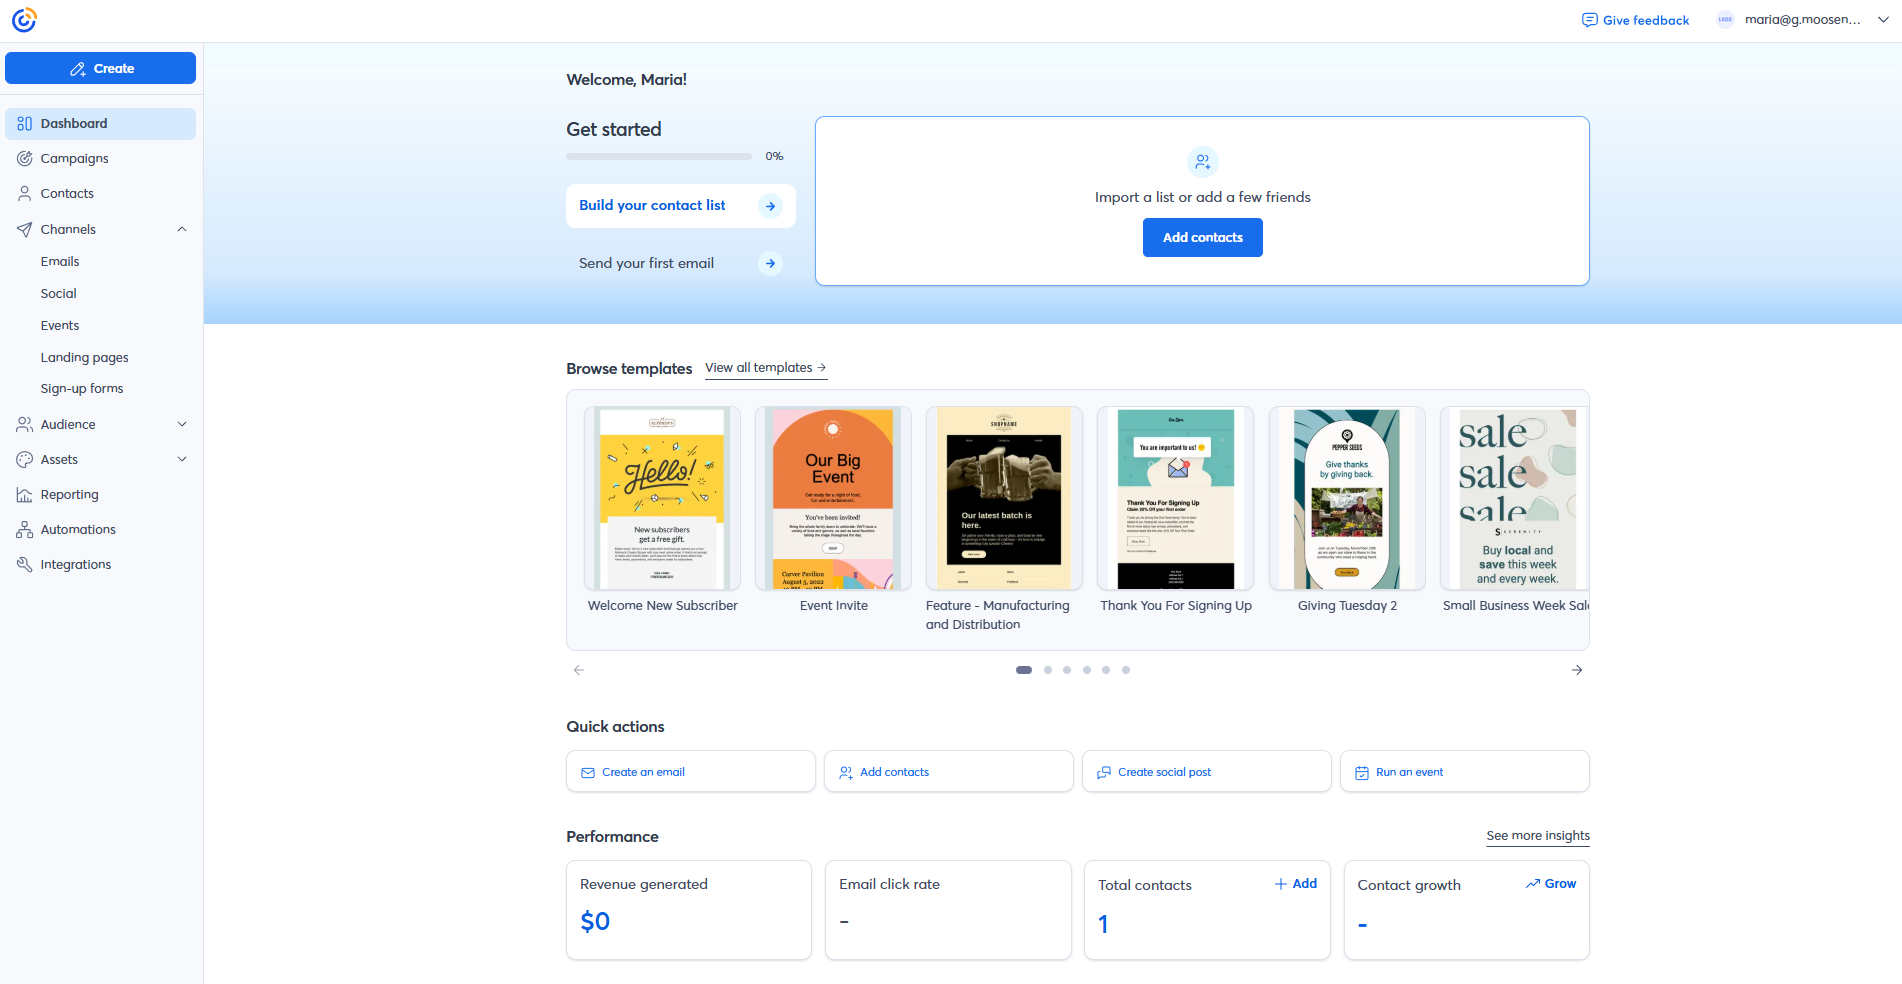Screen dimensions: 1902x984
Task: Collapse the Channels section
Action: point(181,229)
